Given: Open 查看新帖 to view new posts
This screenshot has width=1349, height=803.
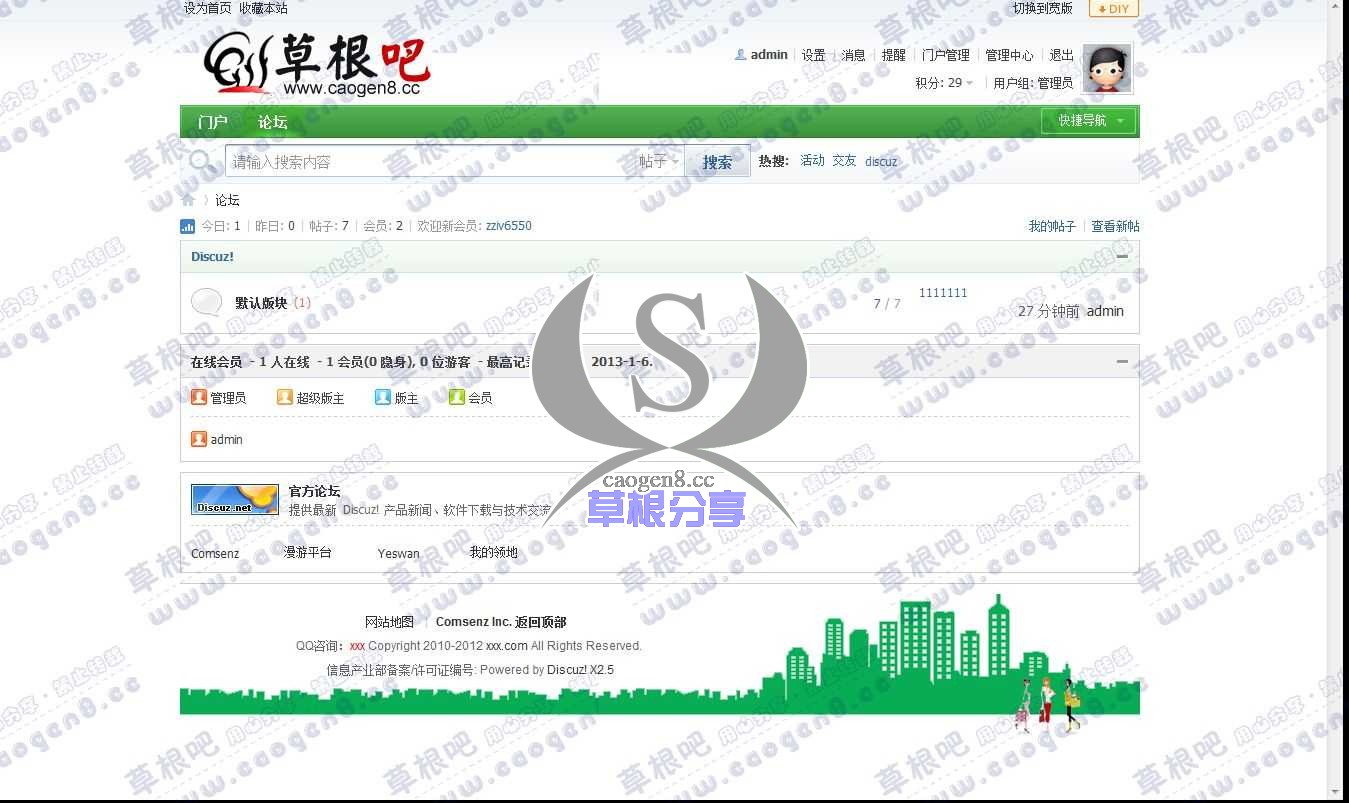Looking at the screenshot, I should coord(1115,226).
